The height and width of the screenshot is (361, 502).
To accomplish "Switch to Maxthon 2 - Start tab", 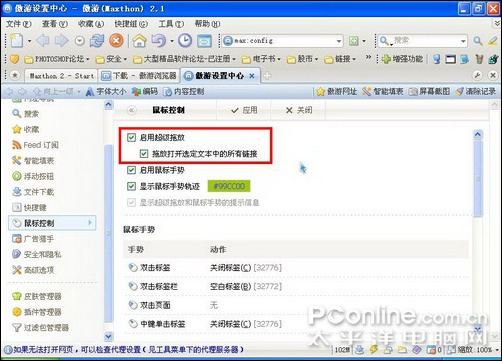I will 61,76.
